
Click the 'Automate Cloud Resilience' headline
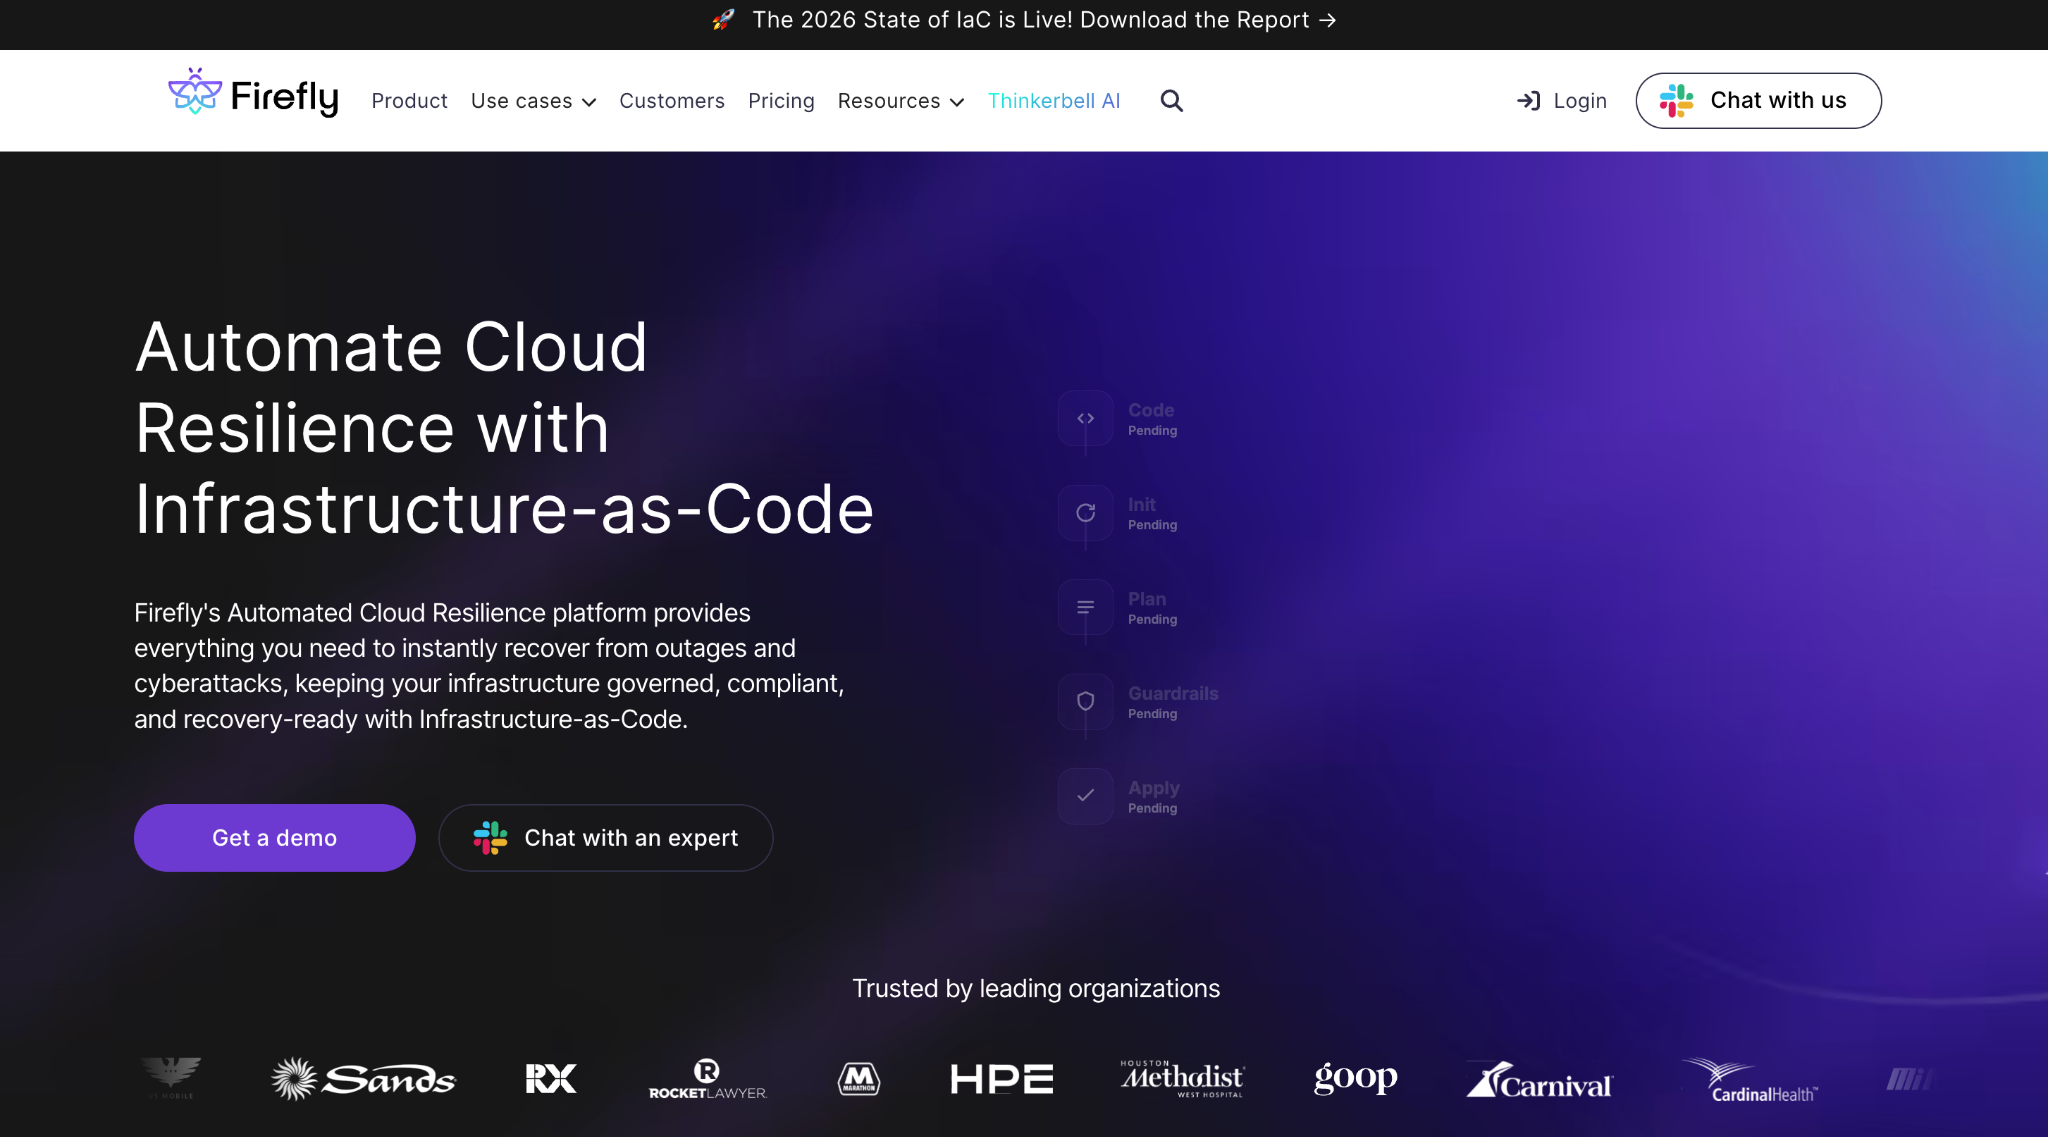click(504, 428)
